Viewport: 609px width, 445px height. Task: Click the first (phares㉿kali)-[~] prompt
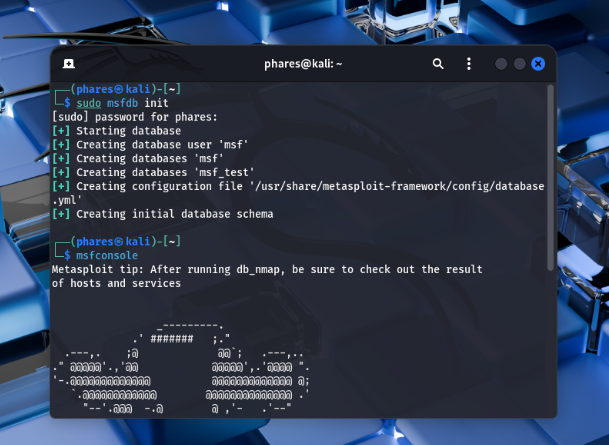click(125, 89)
